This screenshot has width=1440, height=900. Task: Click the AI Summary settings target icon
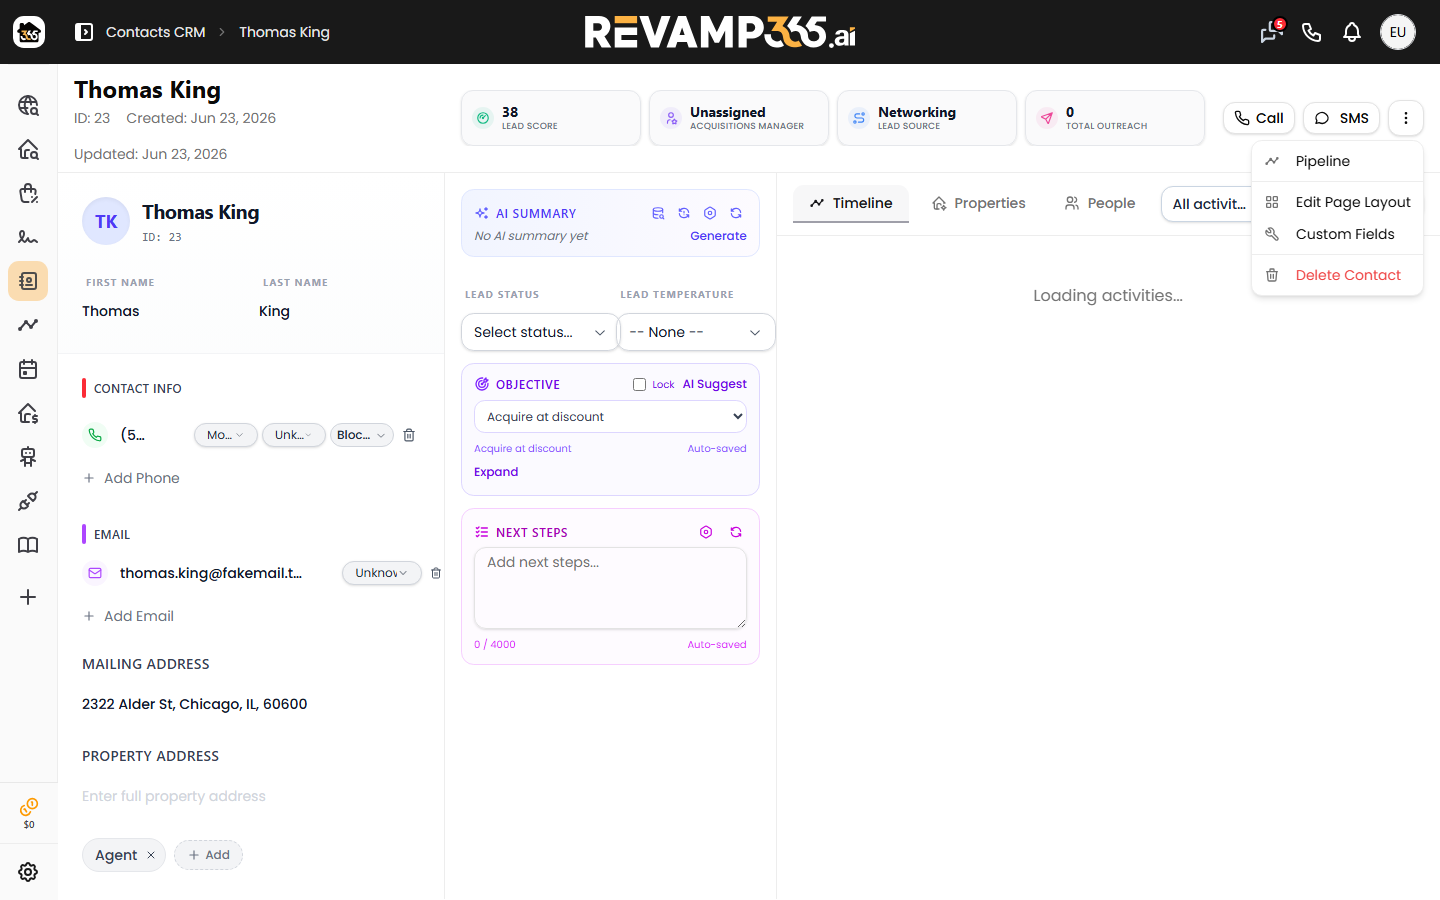coord(710,213)
